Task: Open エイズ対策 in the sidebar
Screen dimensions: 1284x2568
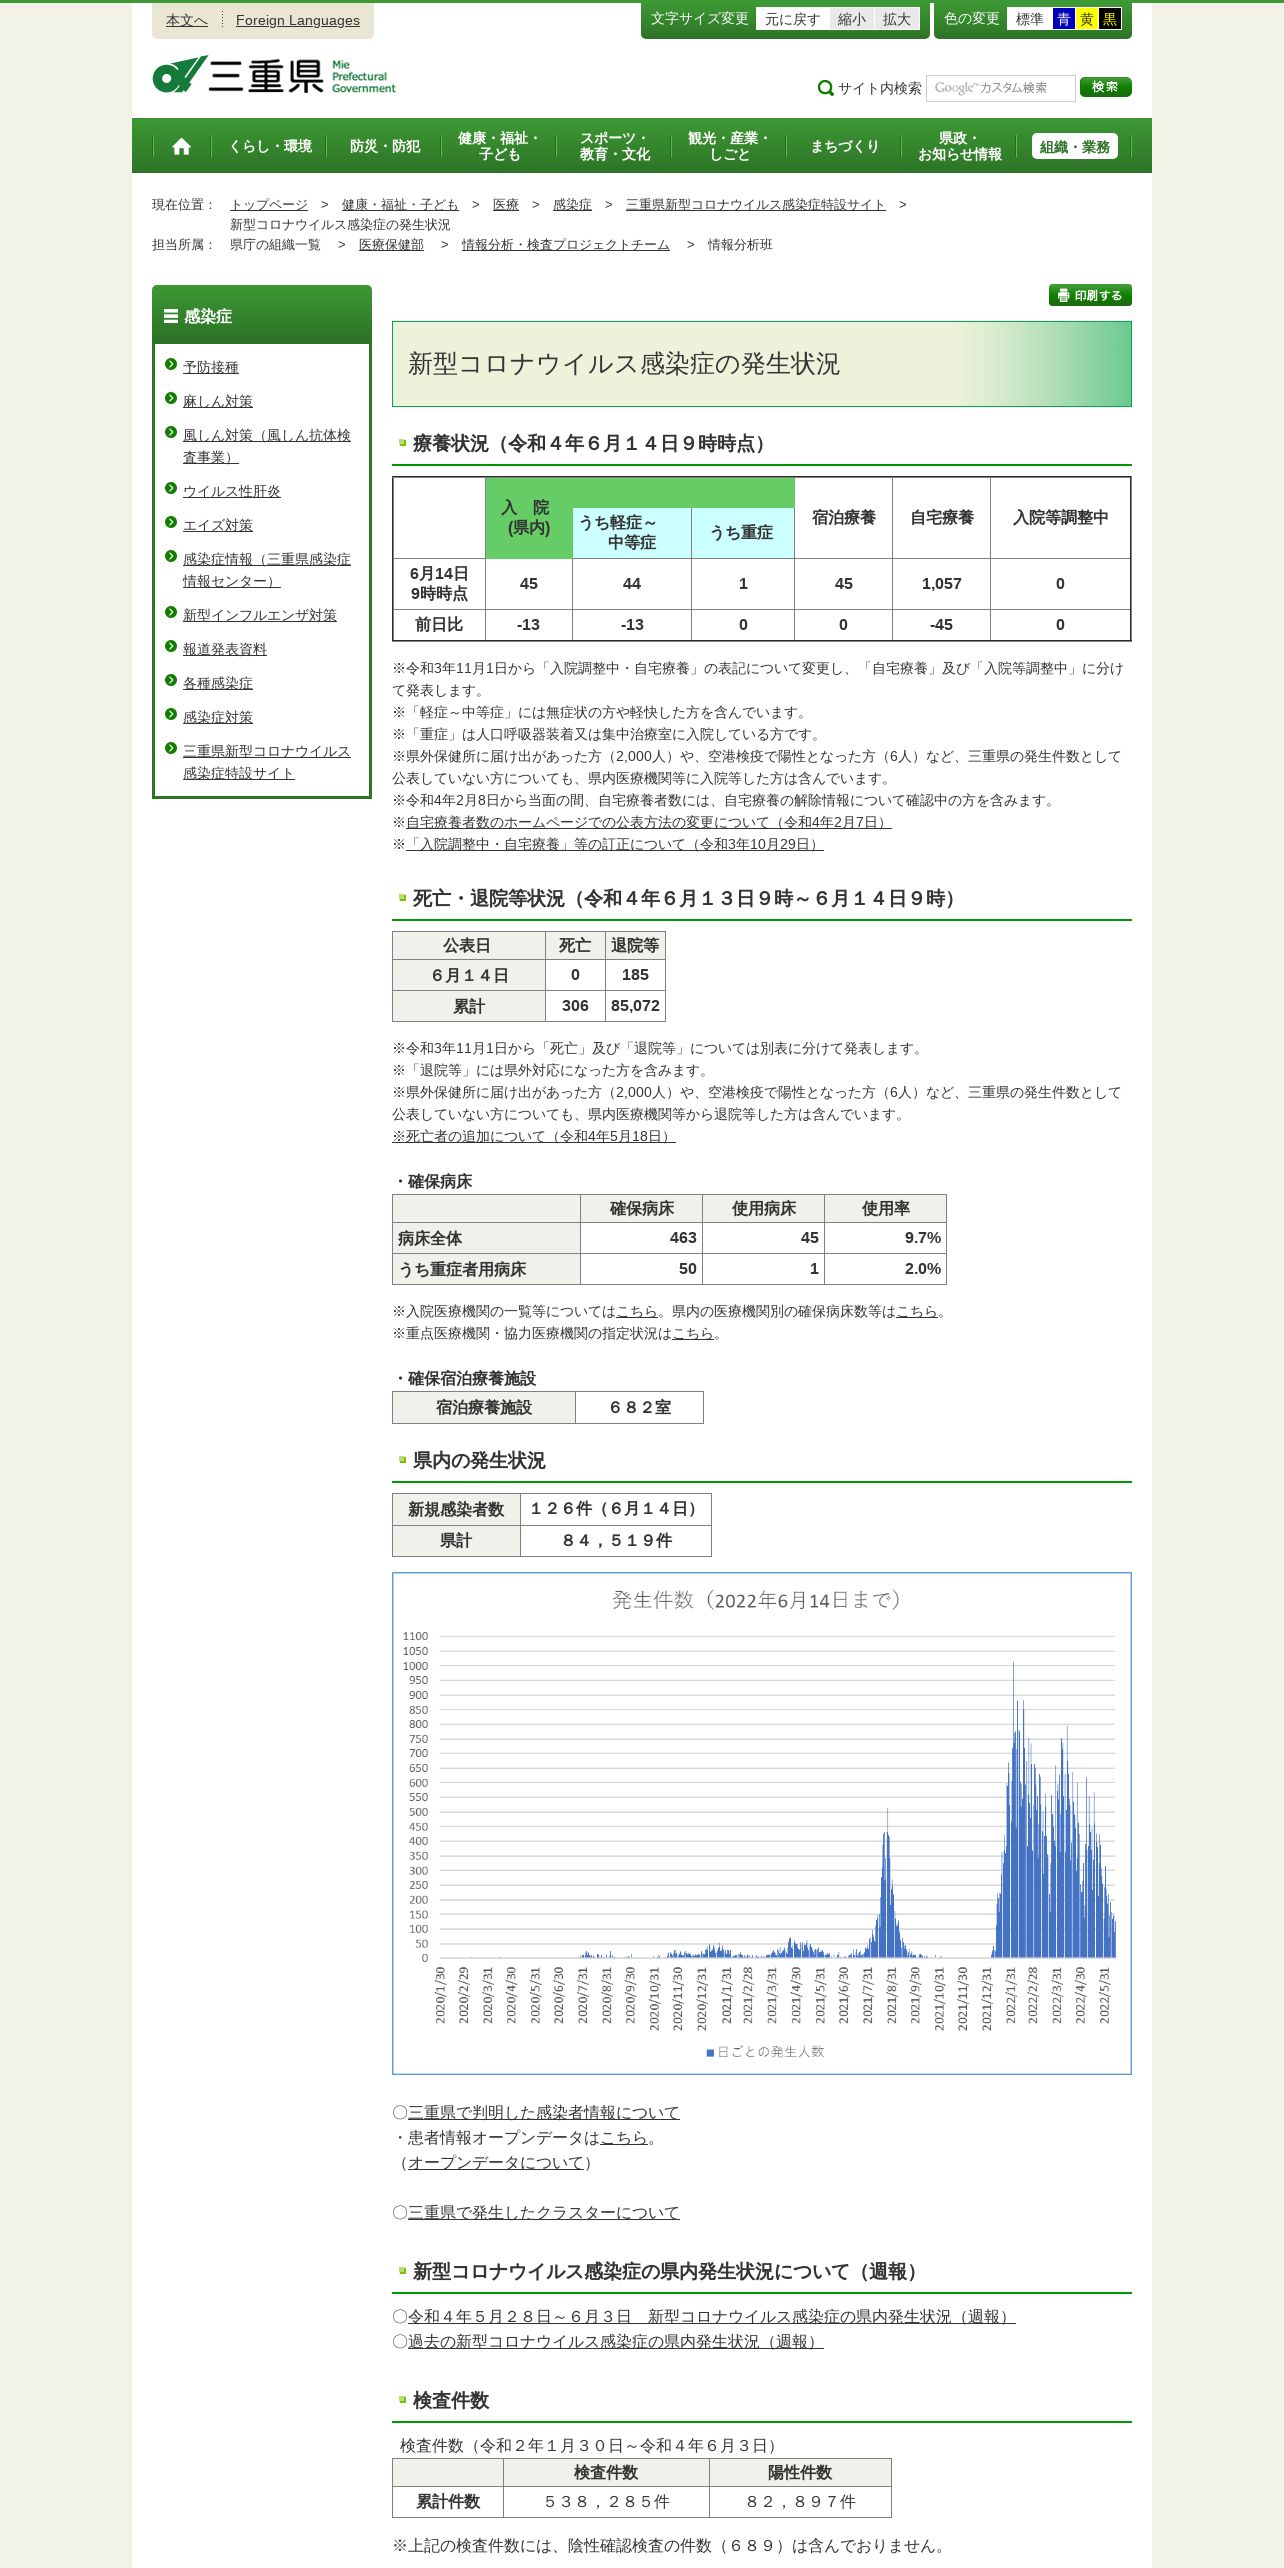Action: [x=218, y=525]
